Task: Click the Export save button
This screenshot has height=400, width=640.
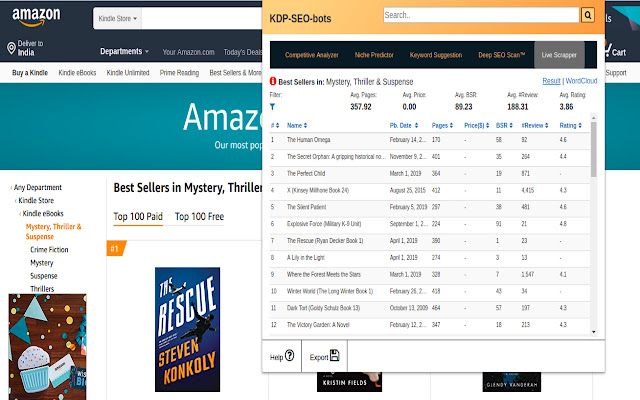Action: pos(324,356)
